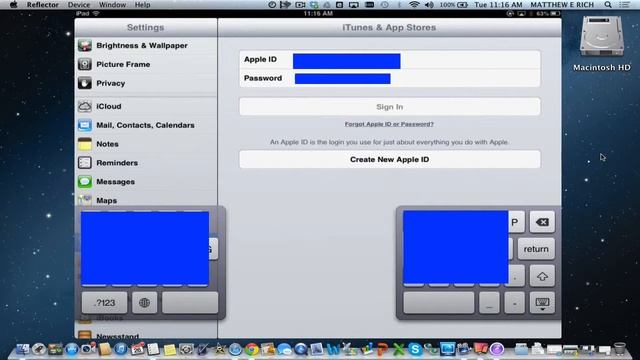Open Microsoft Excel from the Dock
The image size is (640, 360).
click(399, 349)
